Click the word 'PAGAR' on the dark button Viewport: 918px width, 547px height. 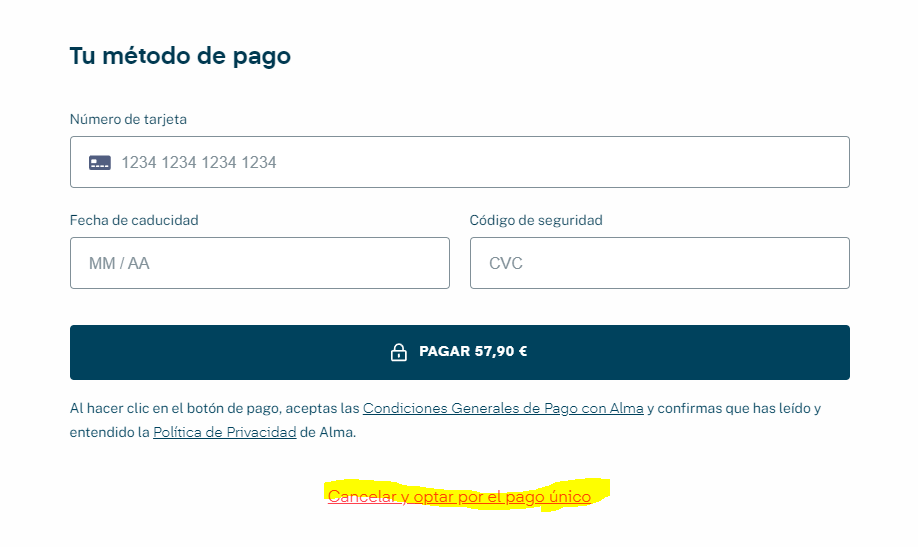coord(445,351)
